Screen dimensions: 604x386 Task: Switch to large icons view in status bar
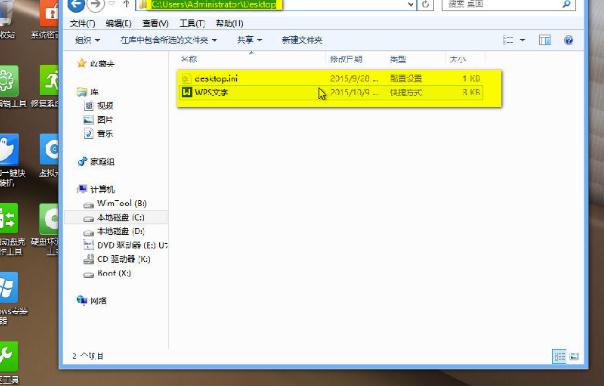(x=574, y=356)
